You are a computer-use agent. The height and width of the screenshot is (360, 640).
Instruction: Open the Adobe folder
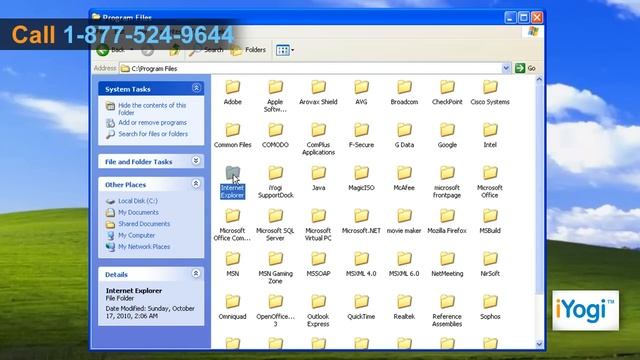233,93
